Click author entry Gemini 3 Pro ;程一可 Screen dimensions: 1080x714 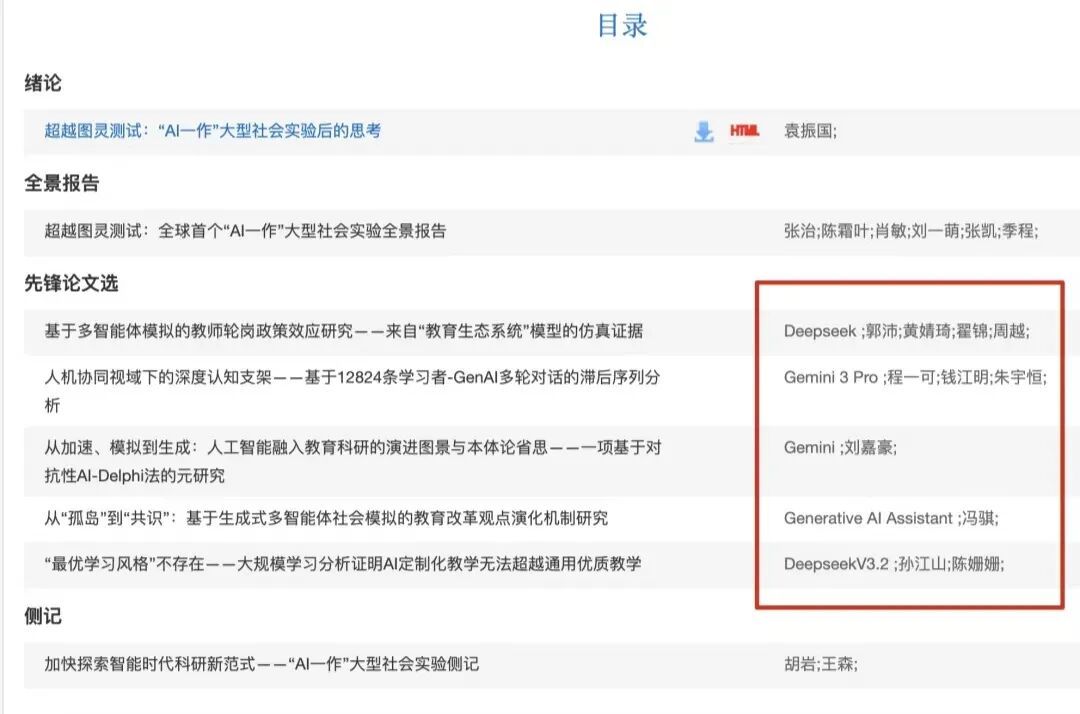(915, 377)
